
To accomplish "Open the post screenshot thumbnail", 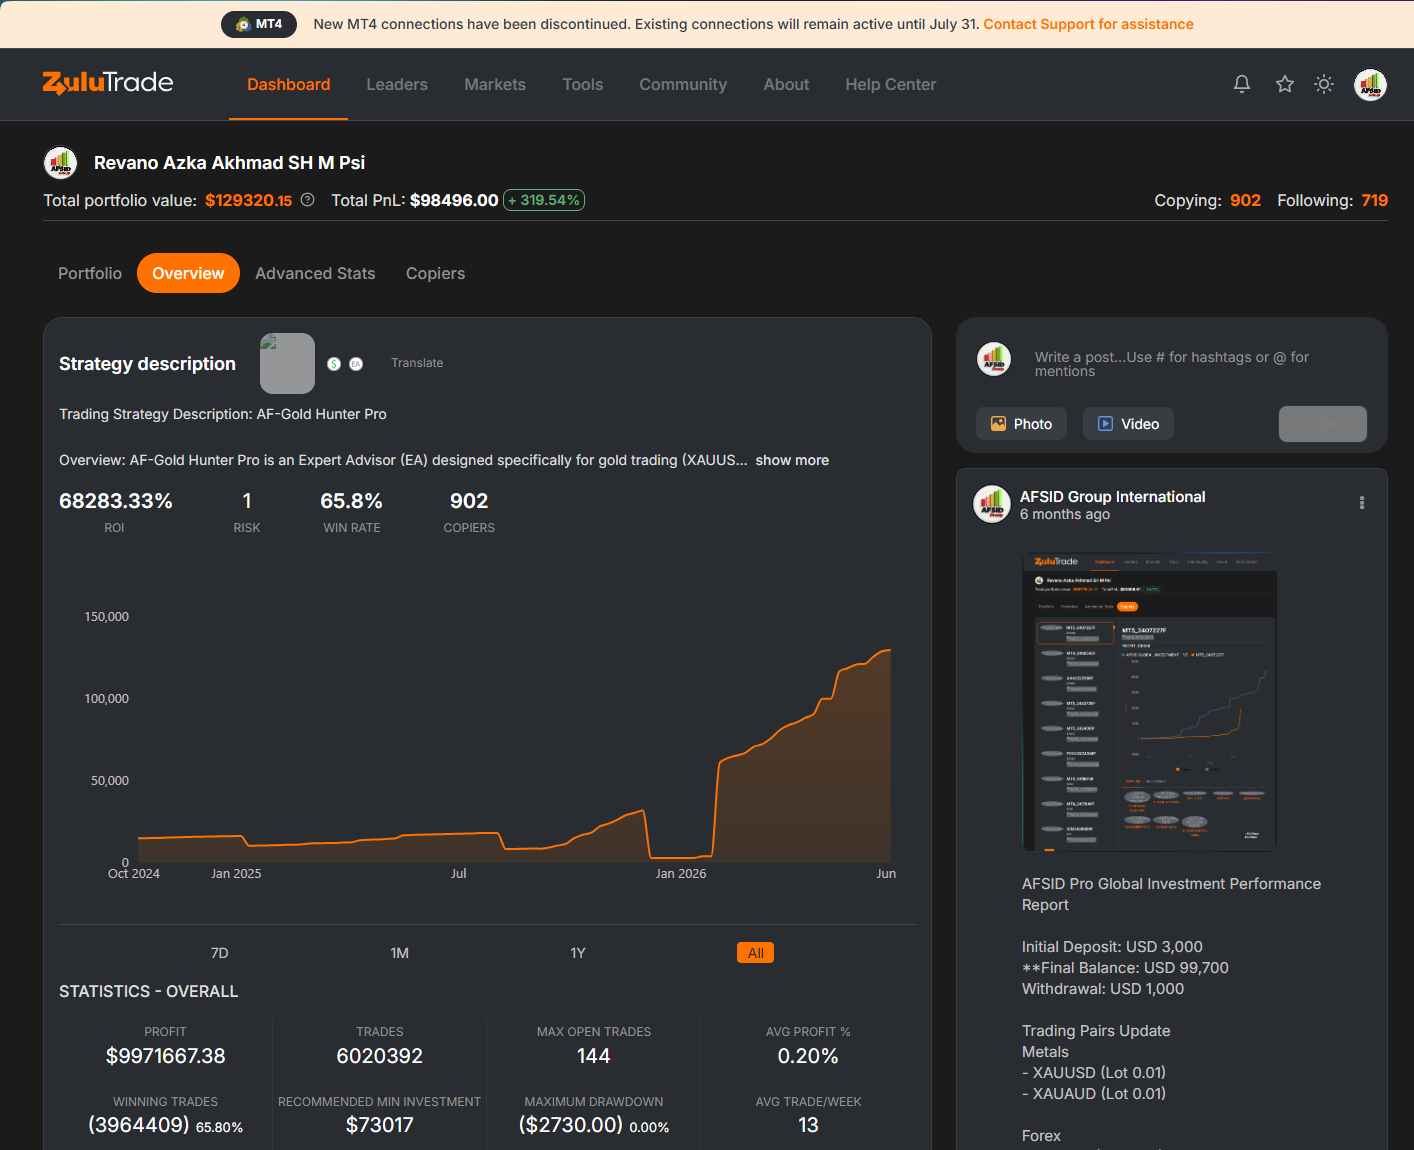I will tap(1149, 700).
